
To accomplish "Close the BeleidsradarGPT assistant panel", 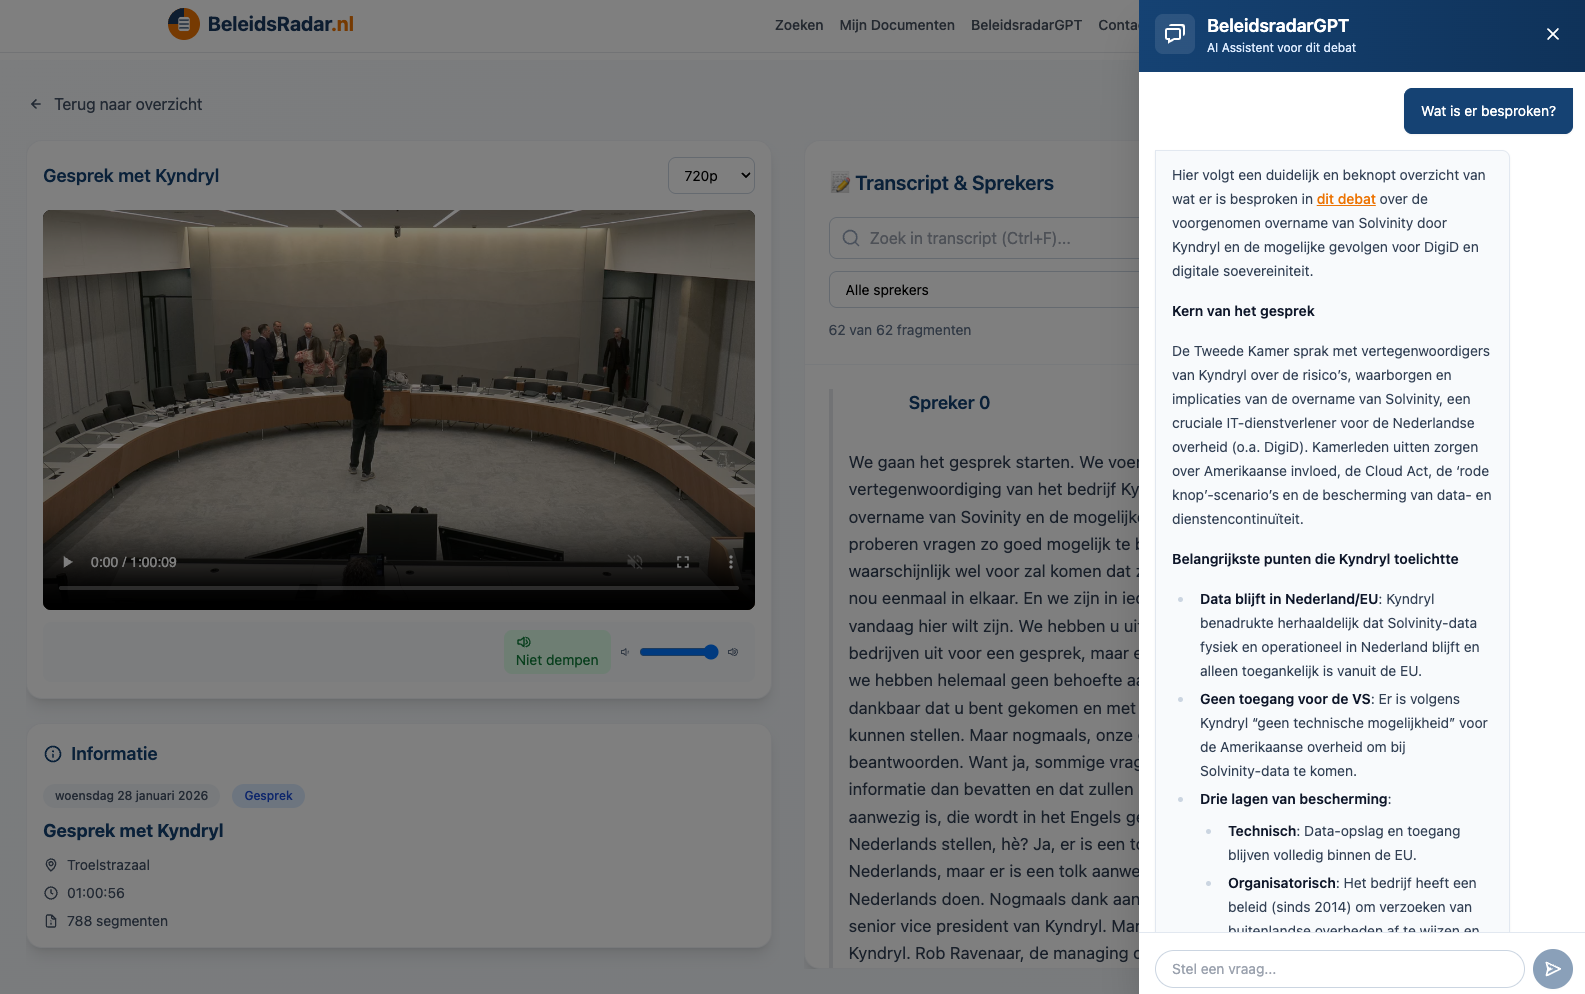I will click(x=1552, y=34).
